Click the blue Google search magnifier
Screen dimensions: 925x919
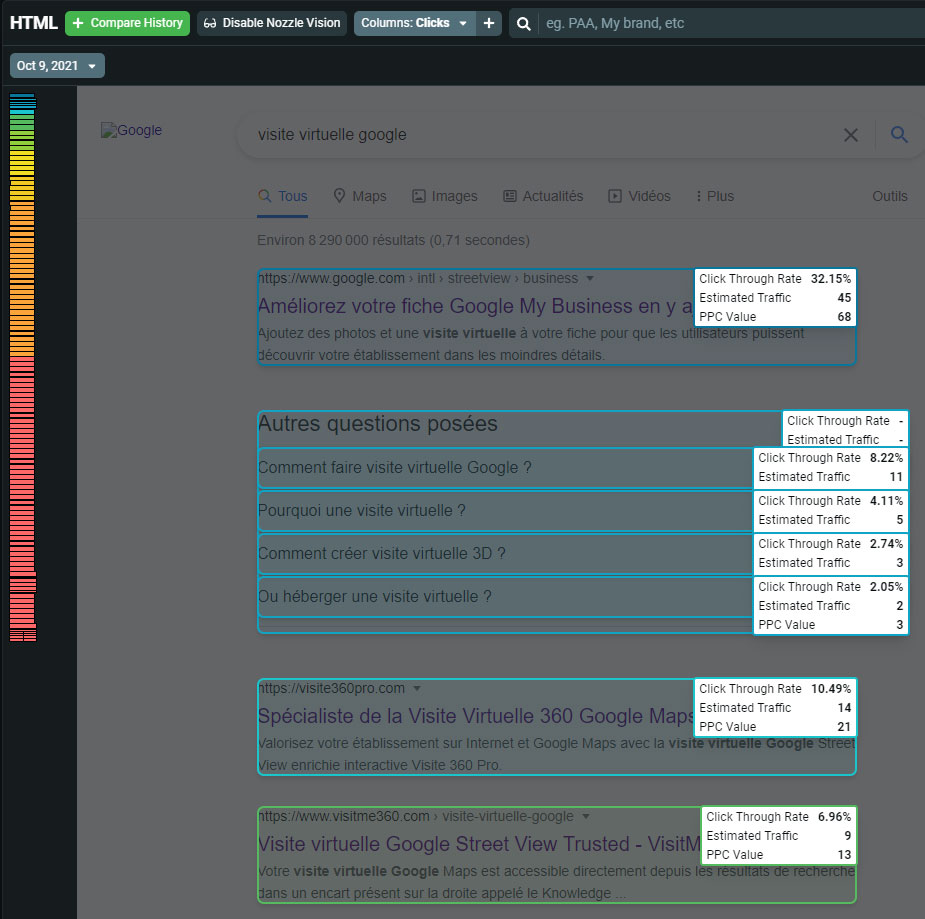(x=899, y=134)
